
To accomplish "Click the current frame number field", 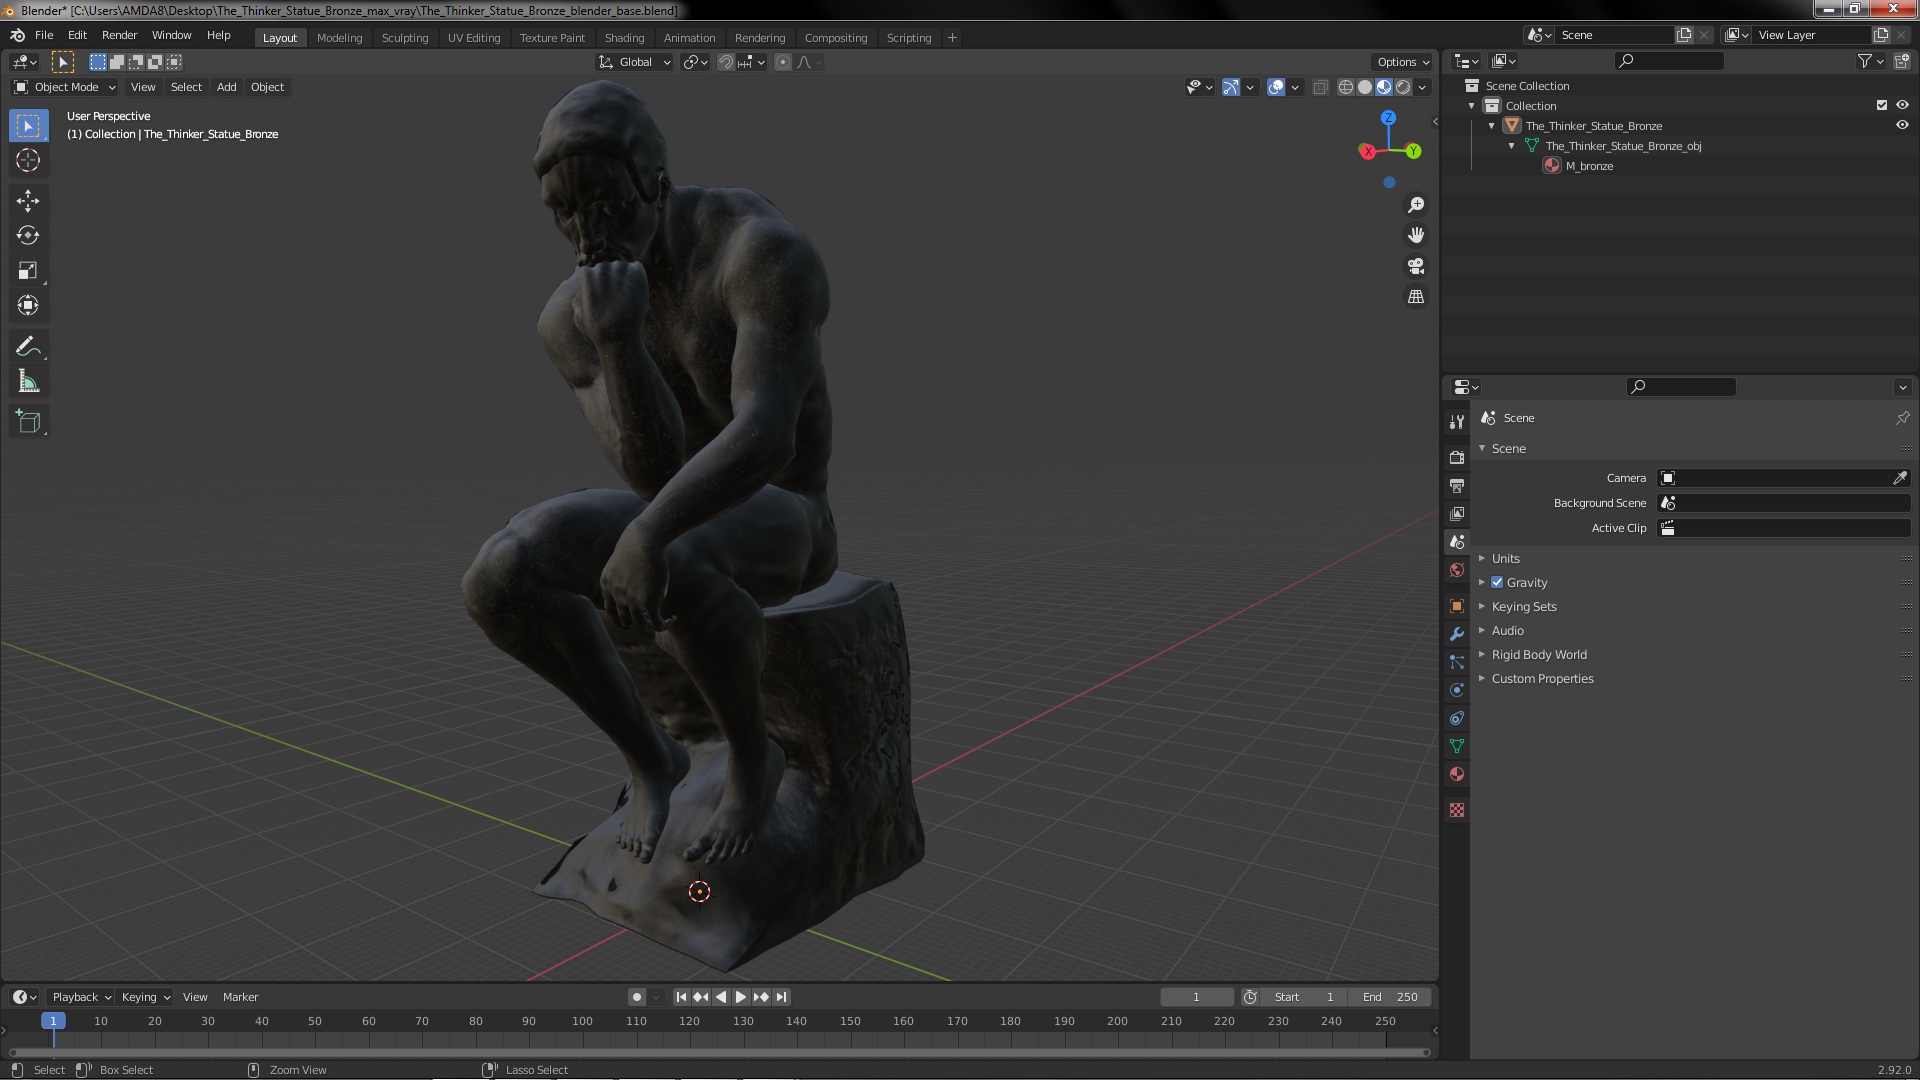I will tap(1196, 997).
